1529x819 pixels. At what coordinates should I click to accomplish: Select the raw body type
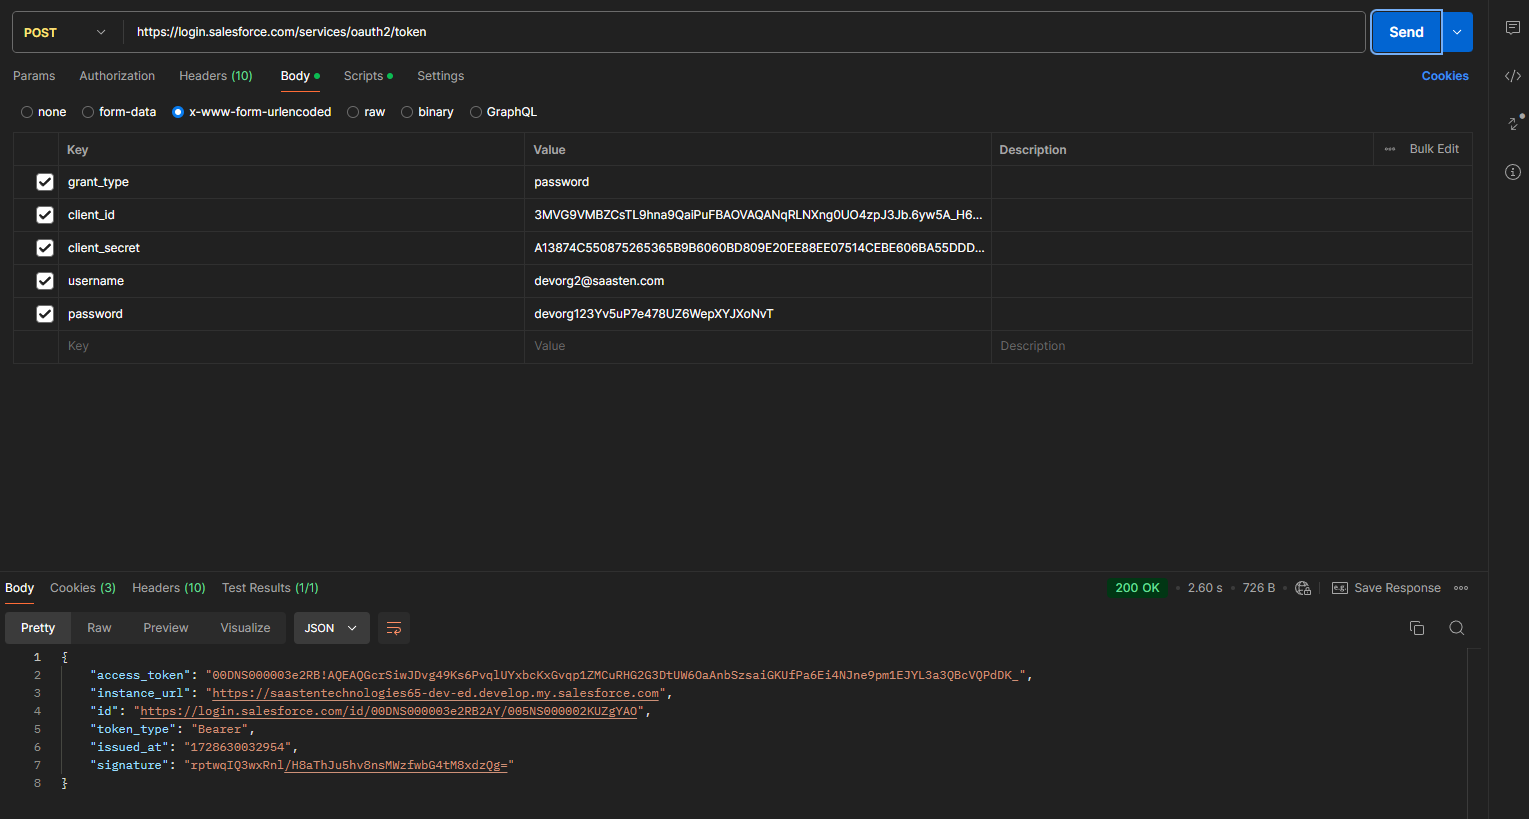click(353, 112)
